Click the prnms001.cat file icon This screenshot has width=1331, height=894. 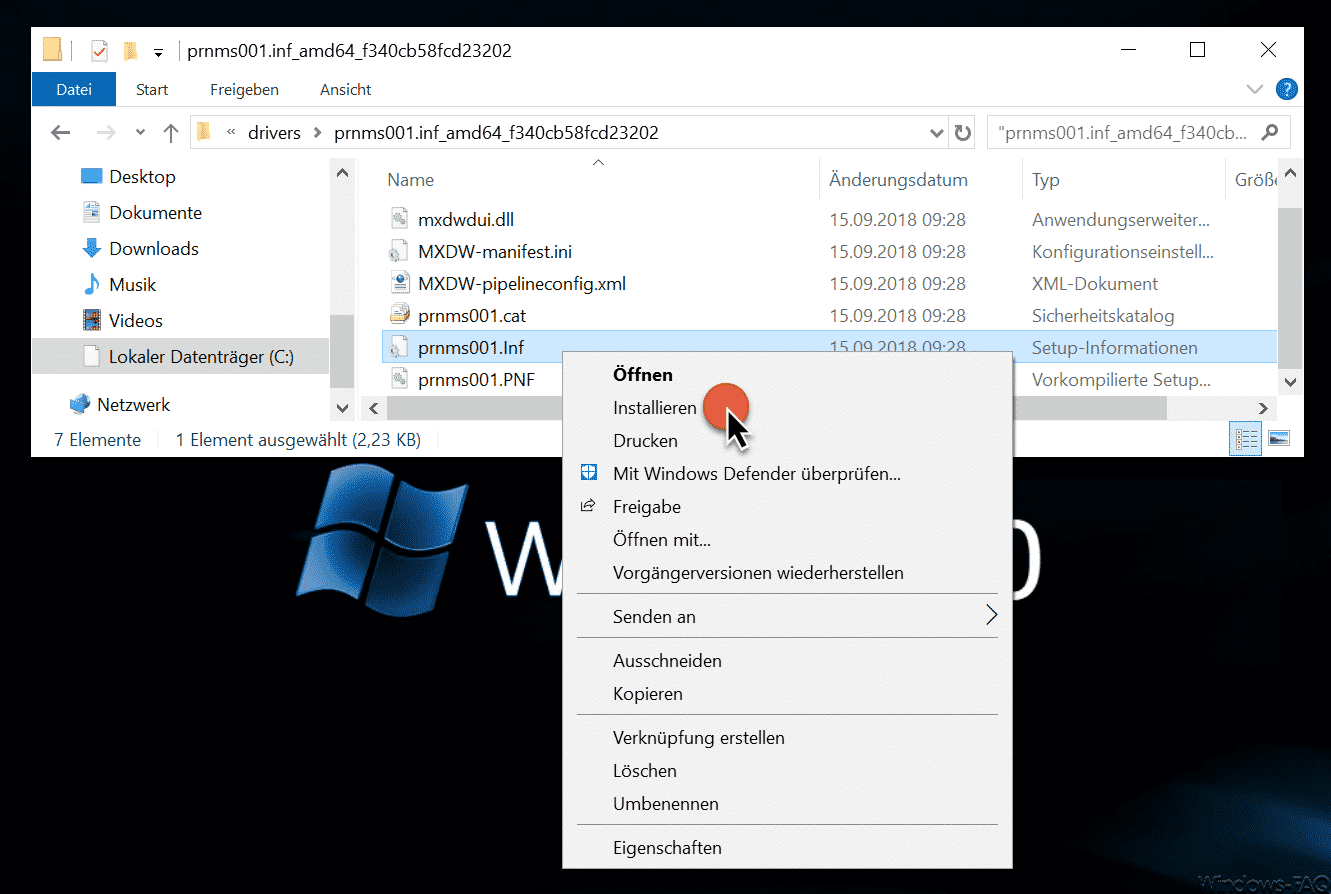click(399, 315)
